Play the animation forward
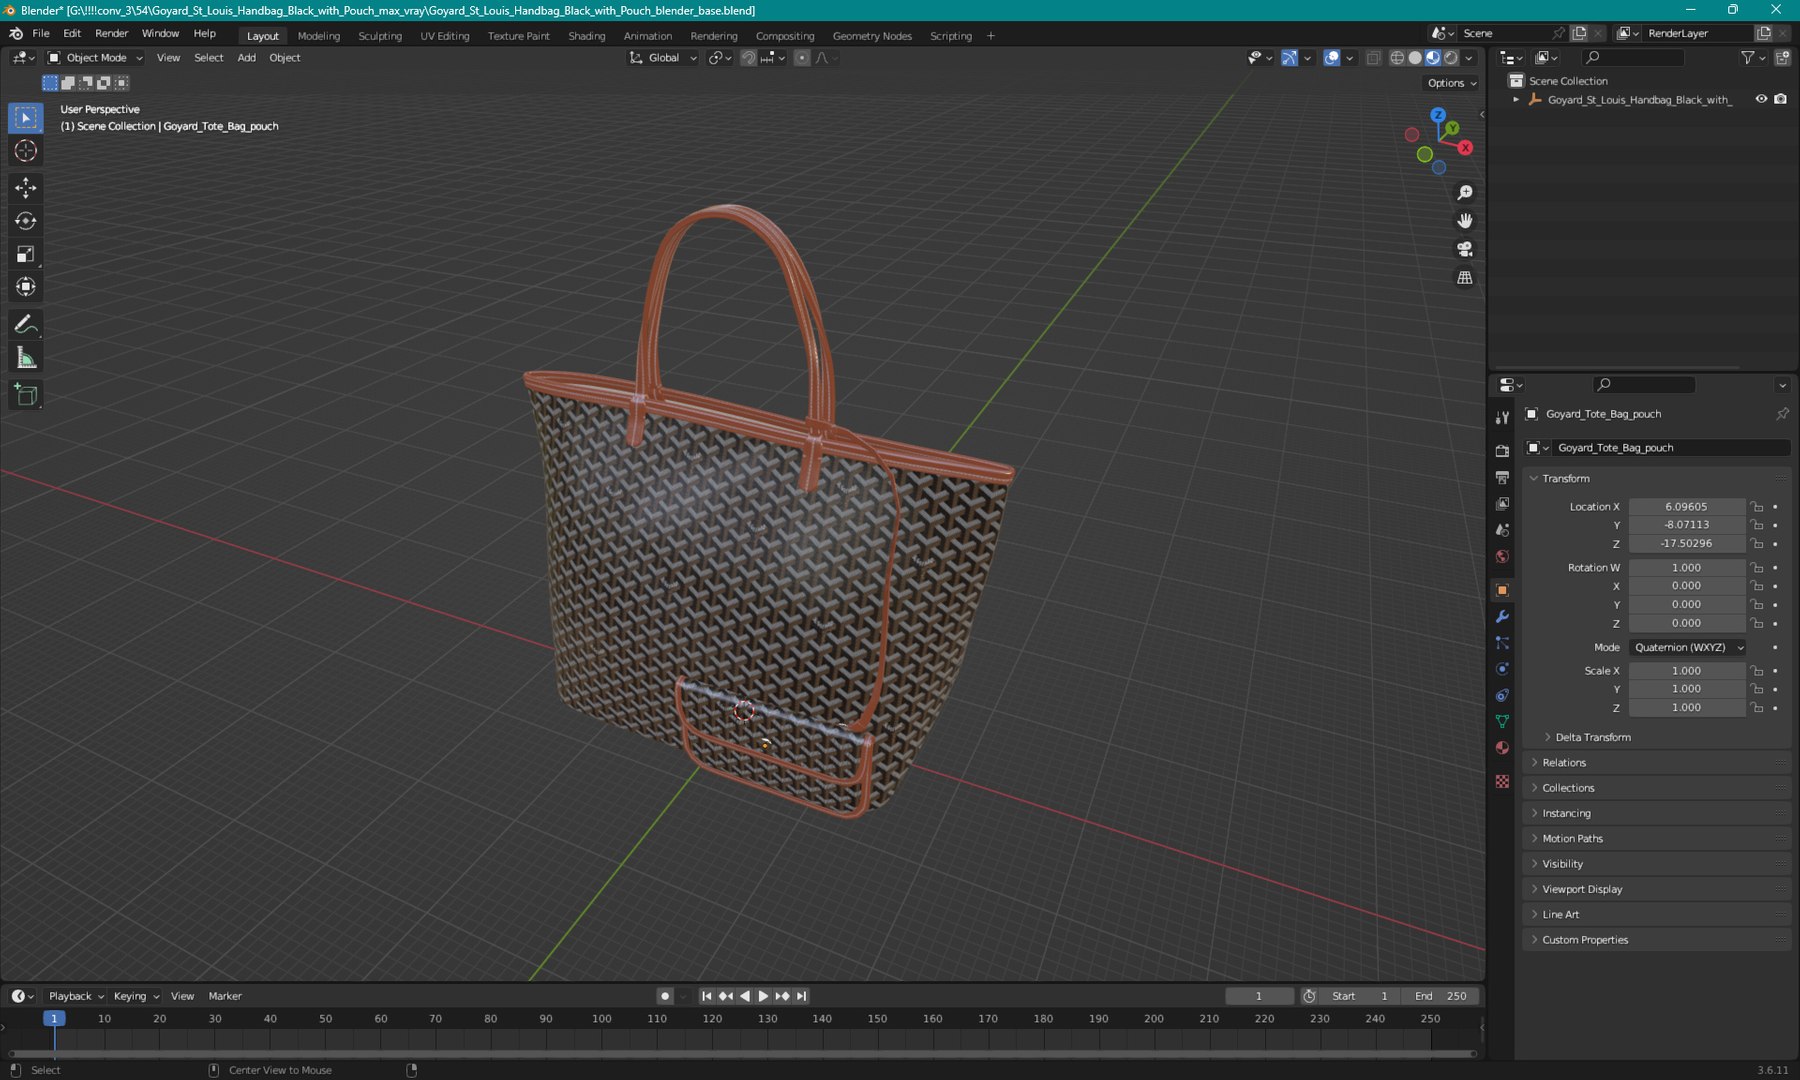Viewport: 1800px width, 1080px height. pos(763,996)
